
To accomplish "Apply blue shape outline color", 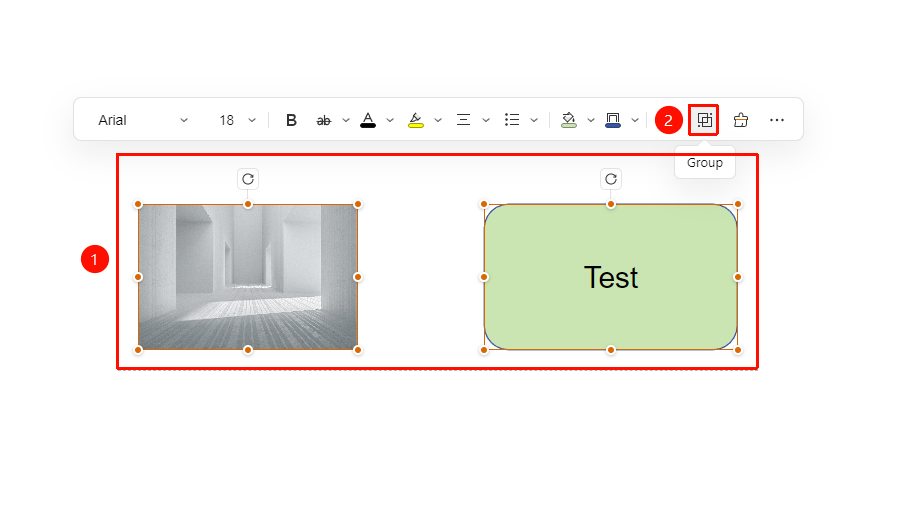I will [x=613, y=120].
